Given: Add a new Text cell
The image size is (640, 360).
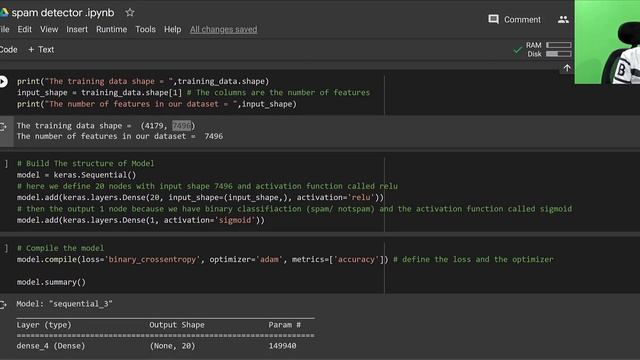Looking at the screenshot, I should click(41, 49).
